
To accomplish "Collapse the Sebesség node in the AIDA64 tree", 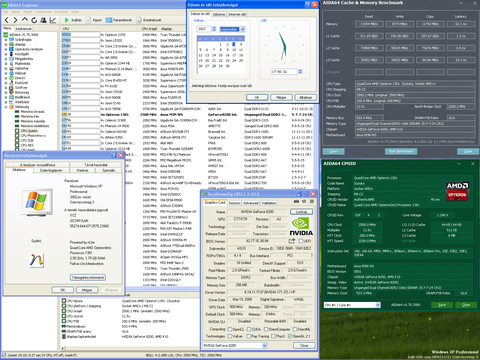I will coord(6,107).
